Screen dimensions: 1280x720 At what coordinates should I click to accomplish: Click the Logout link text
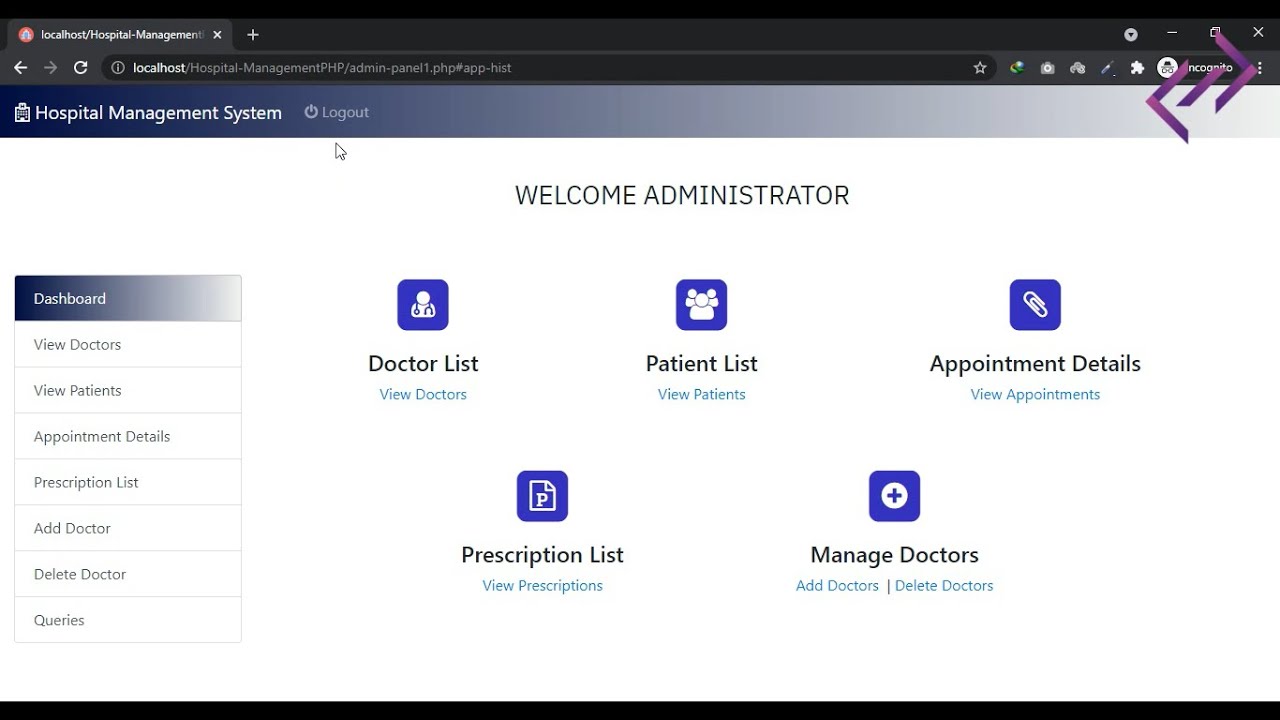tap(345, 112)
